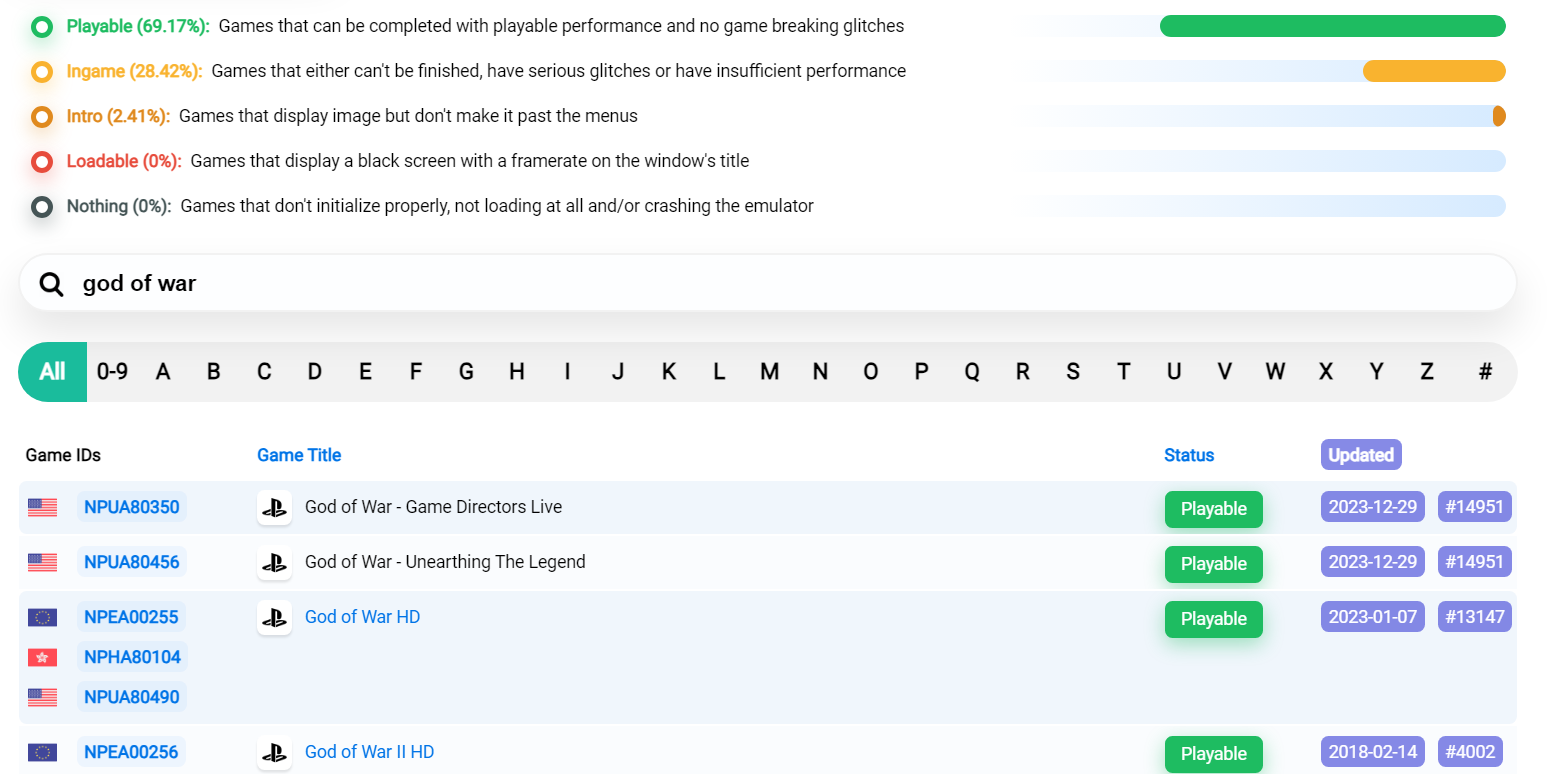Click US flag next to NPUA80490
The image size is (1547, 774).
pyautogui.click(x=42, y=698)
